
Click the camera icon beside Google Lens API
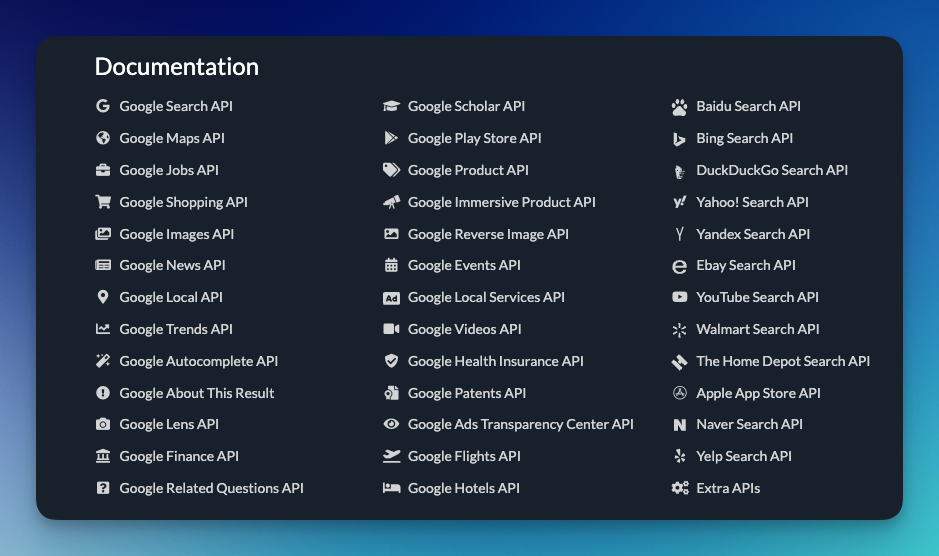tap(103, 424)
